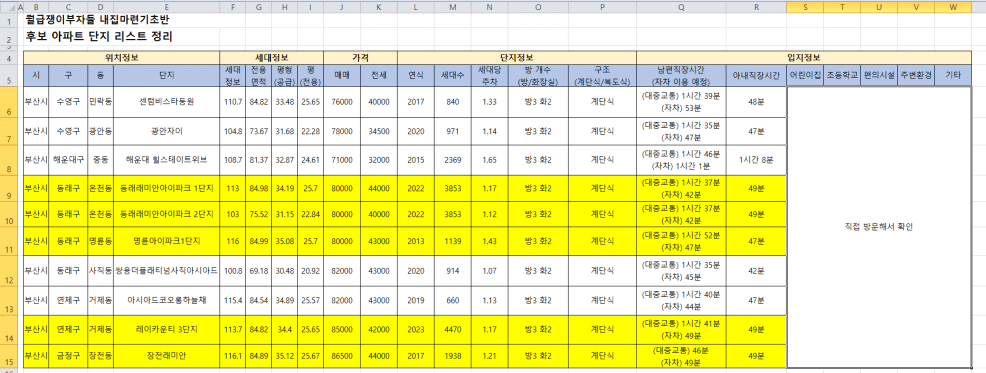The image size is (986, 373).
Task: Click title cell '월급쟁이부자들 내집마련기초반'
Action: click(97, 20)
